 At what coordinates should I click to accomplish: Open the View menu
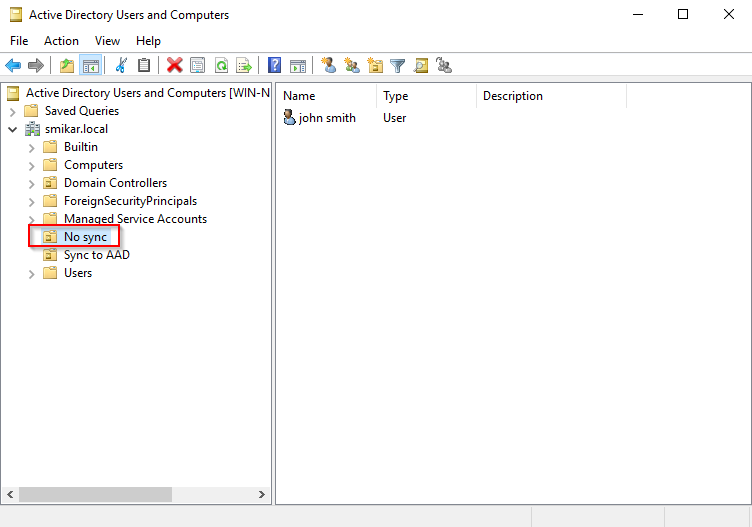[x=107, y=41]
